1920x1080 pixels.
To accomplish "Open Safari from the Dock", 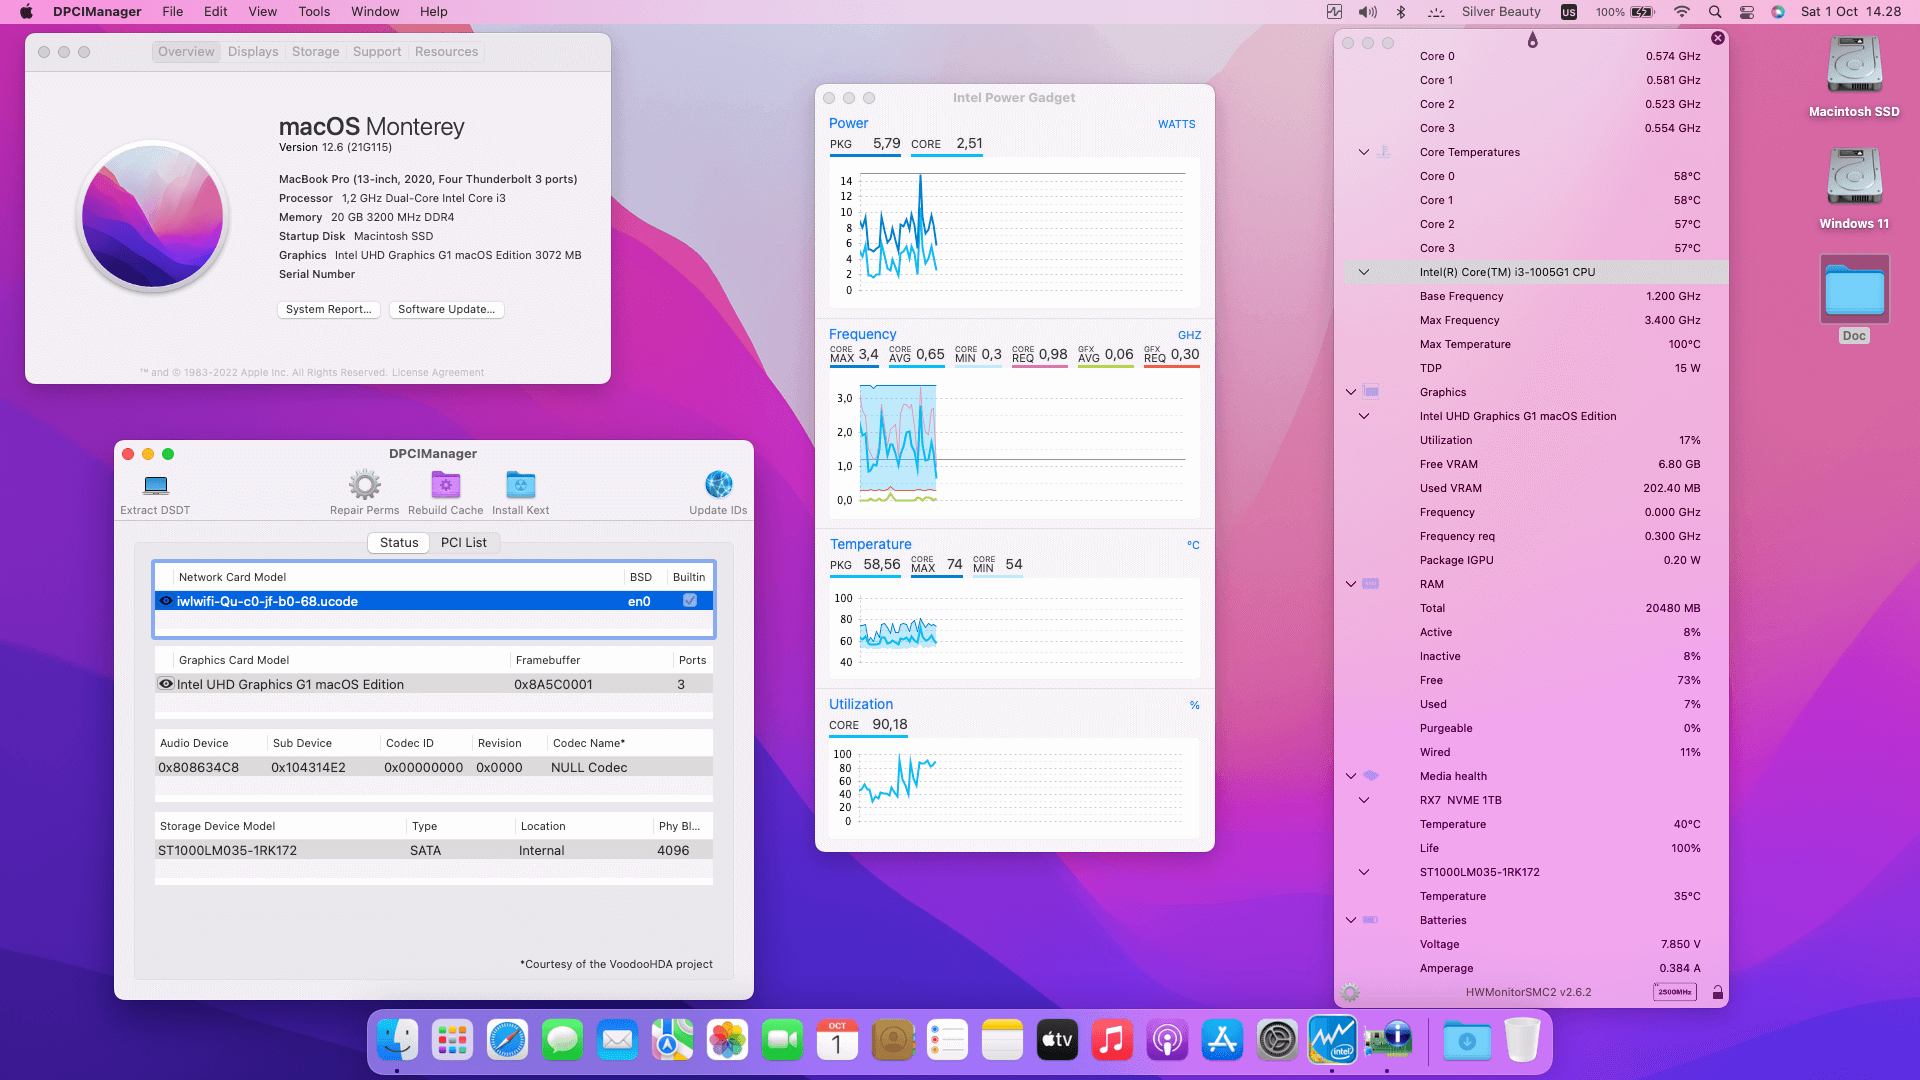I will pyautogui.click(x=507, y=1040).
